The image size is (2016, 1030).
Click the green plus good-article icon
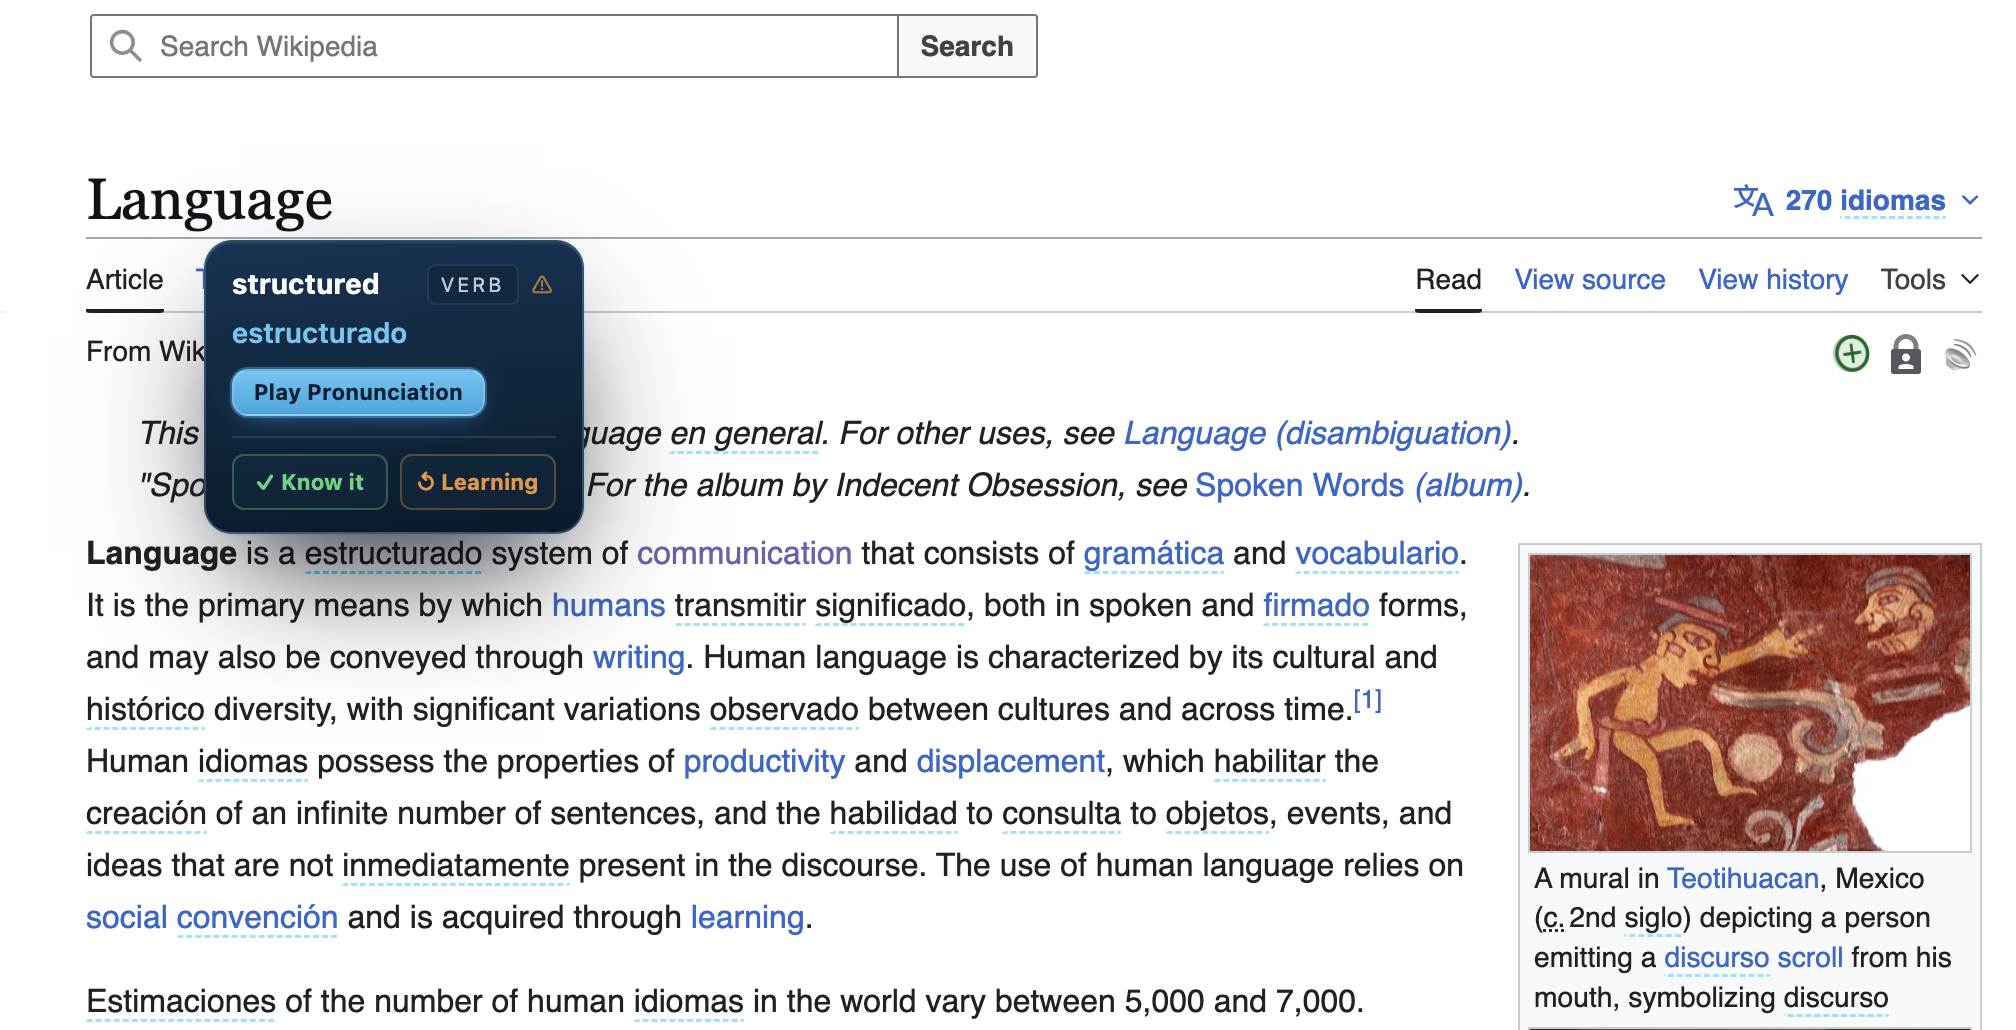pos(1851,353)
